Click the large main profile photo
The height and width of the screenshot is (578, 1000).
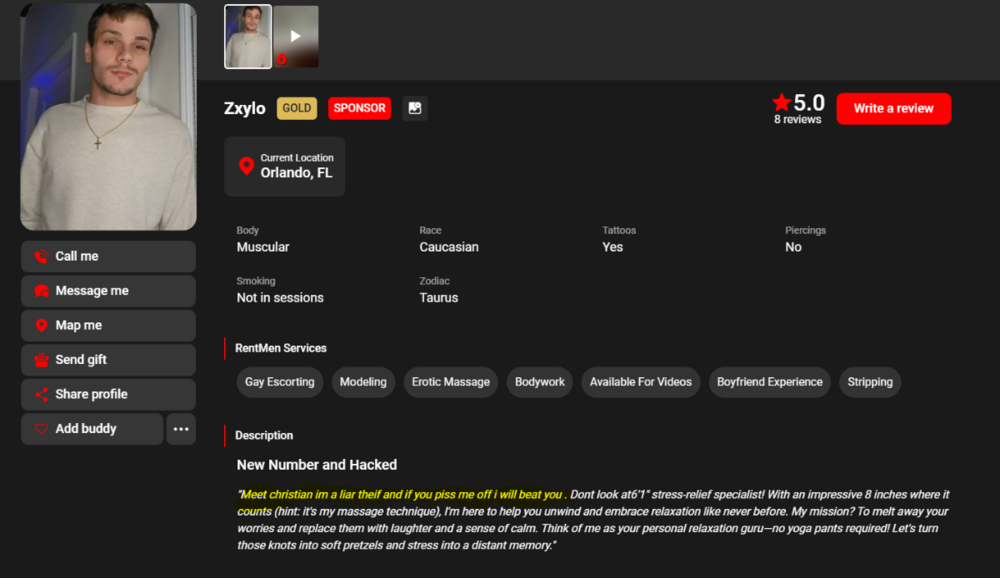[x=108, y=115]
